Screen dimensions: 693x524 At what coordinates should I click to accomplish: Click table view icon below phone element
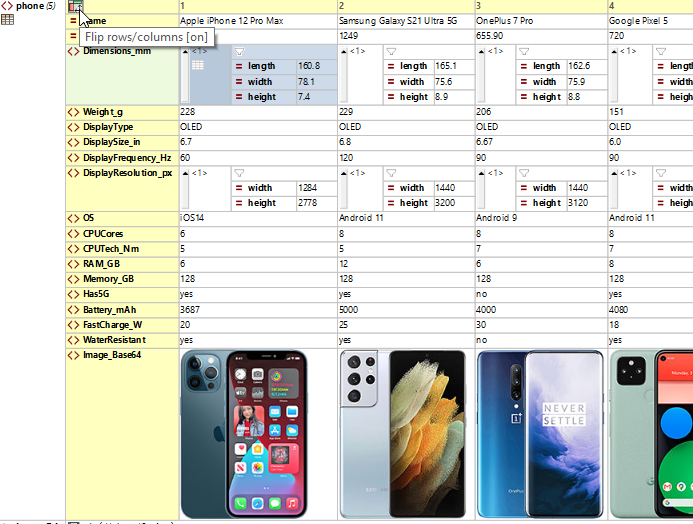pos(7,20)
